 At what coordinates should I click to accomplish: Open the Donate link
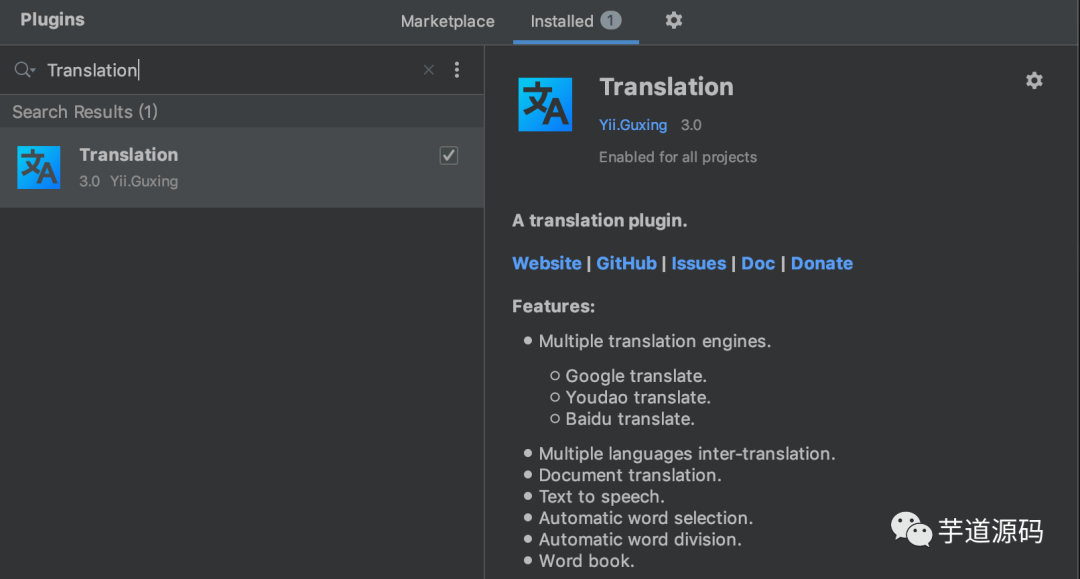(x=822, y=263)
